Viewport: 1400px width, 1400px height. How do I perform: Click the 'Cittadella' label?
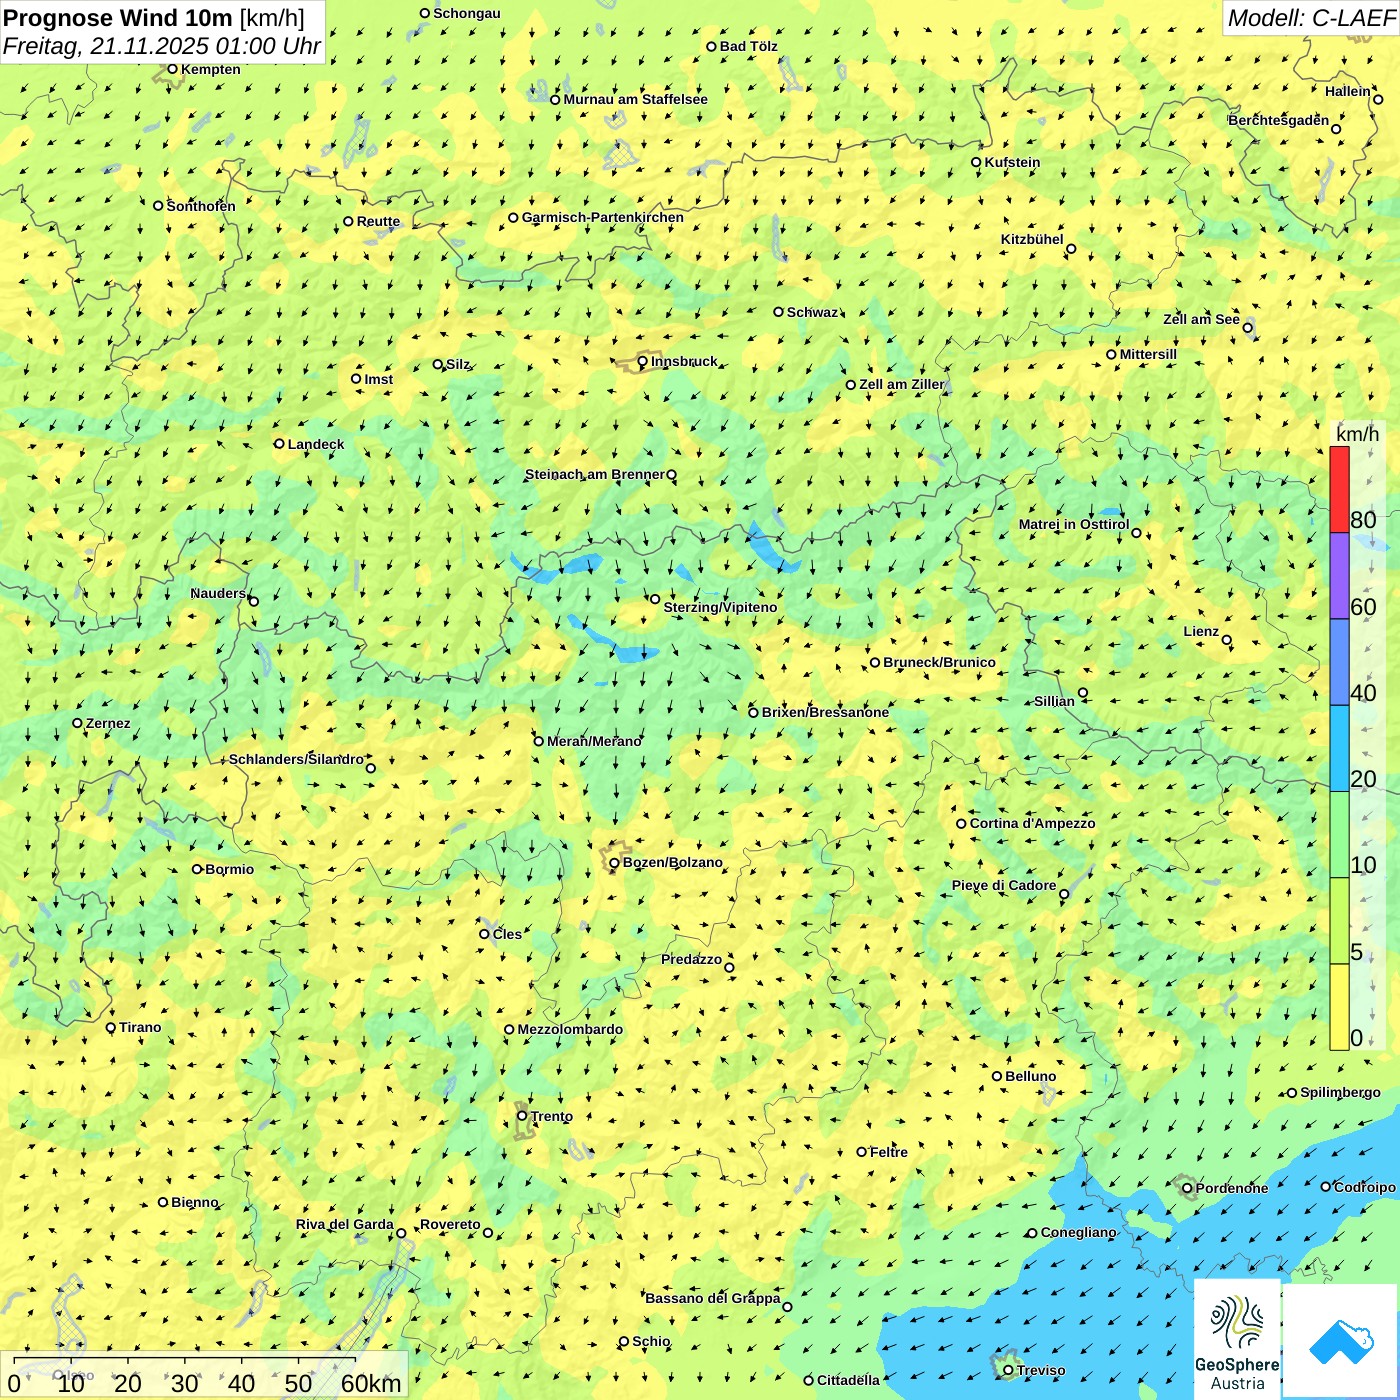click(x=848, y=1380)
